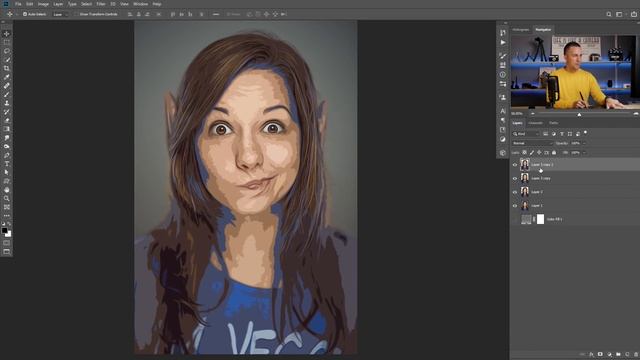
Task: Switch to the Paths tab
Action: click(553, 123)
